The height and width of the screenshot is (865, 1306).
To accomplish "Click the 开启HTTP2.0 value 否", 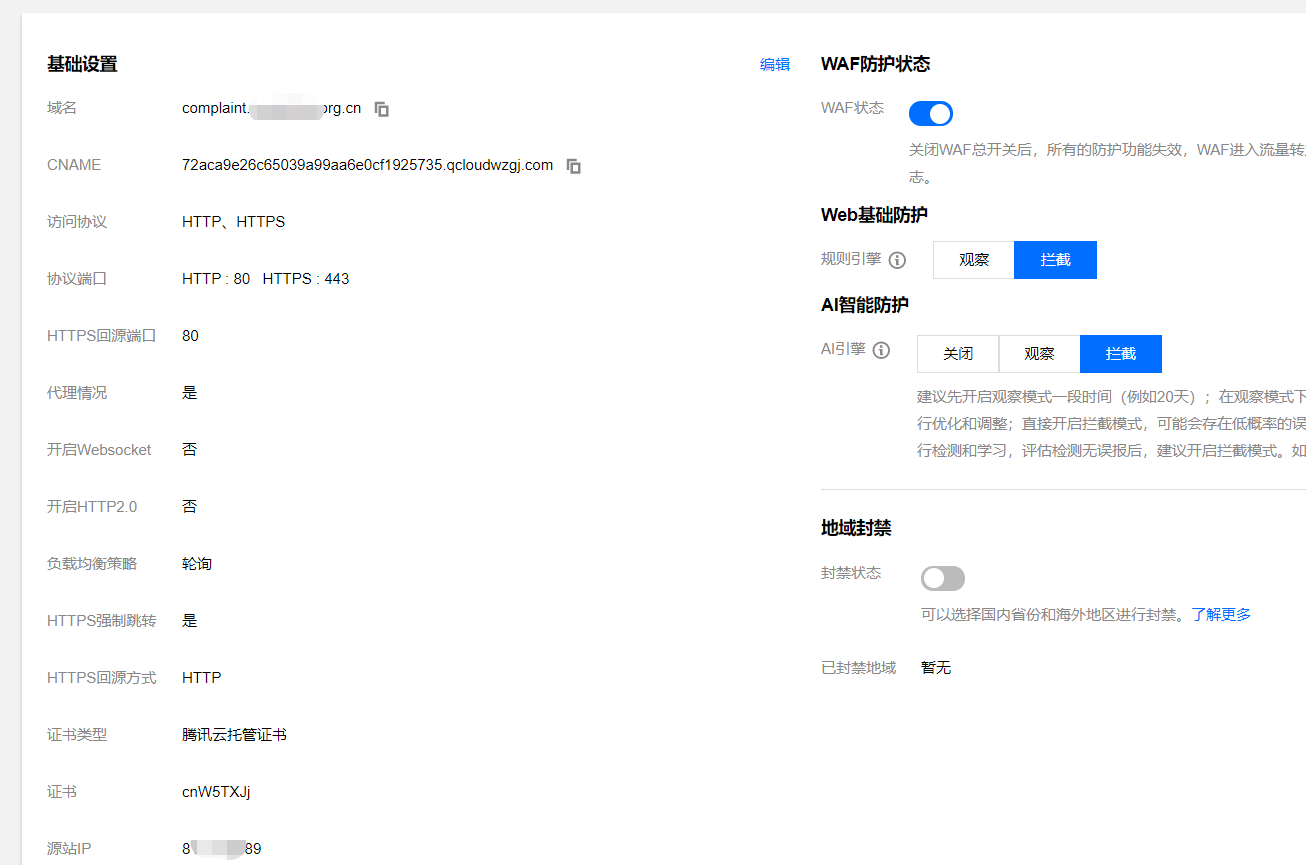I will click(x=190, y=507).
